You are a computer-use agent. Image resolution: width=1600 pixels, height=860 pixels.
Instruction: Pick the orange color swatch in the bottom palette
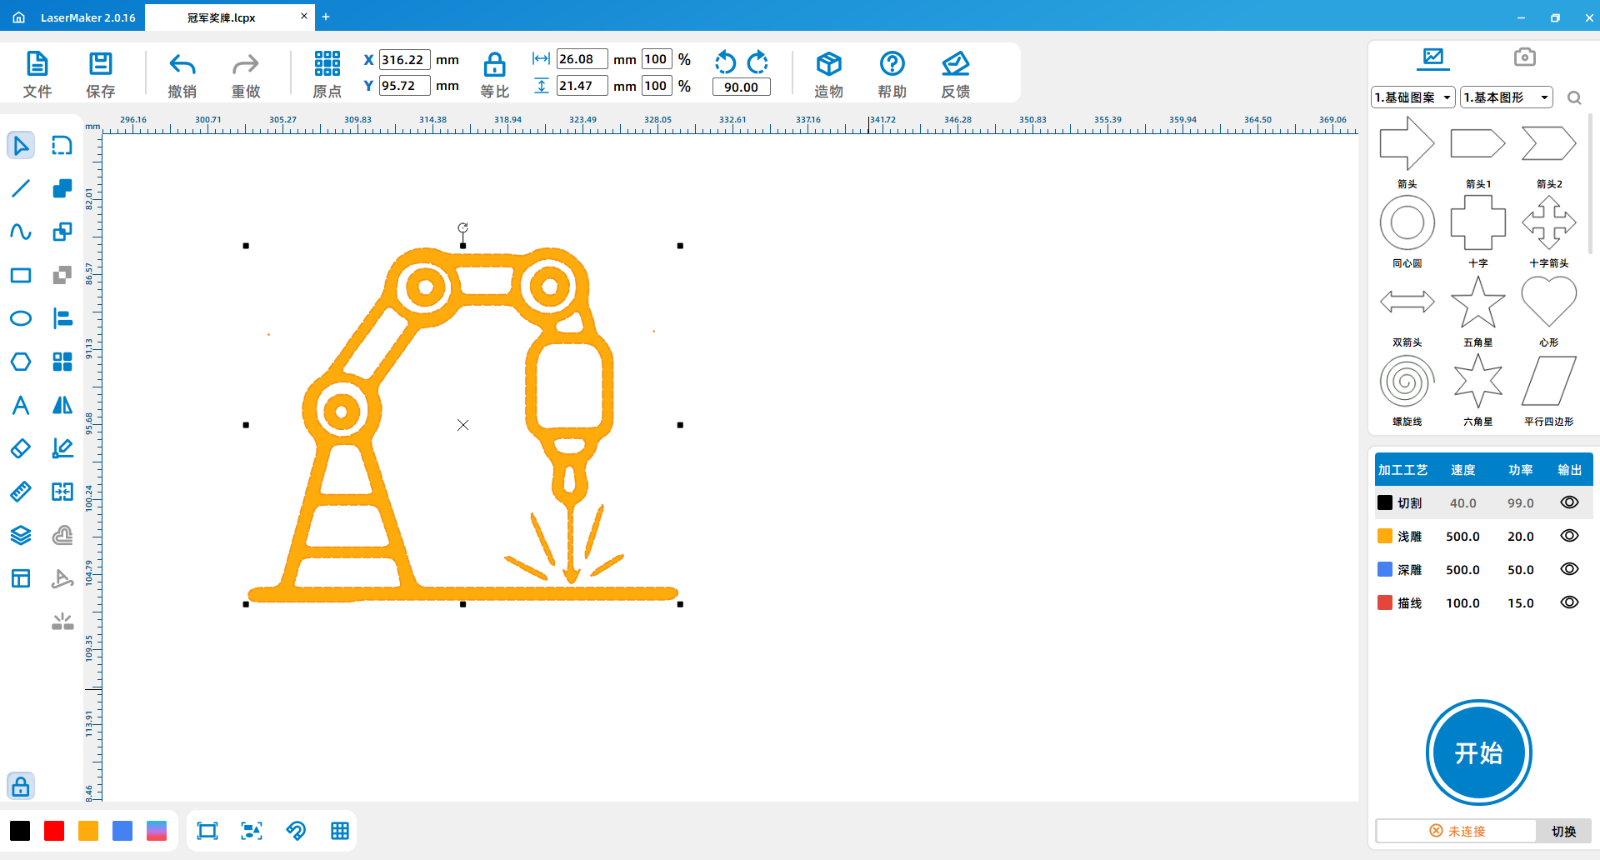pyautogui.click(x=88, y=831)
